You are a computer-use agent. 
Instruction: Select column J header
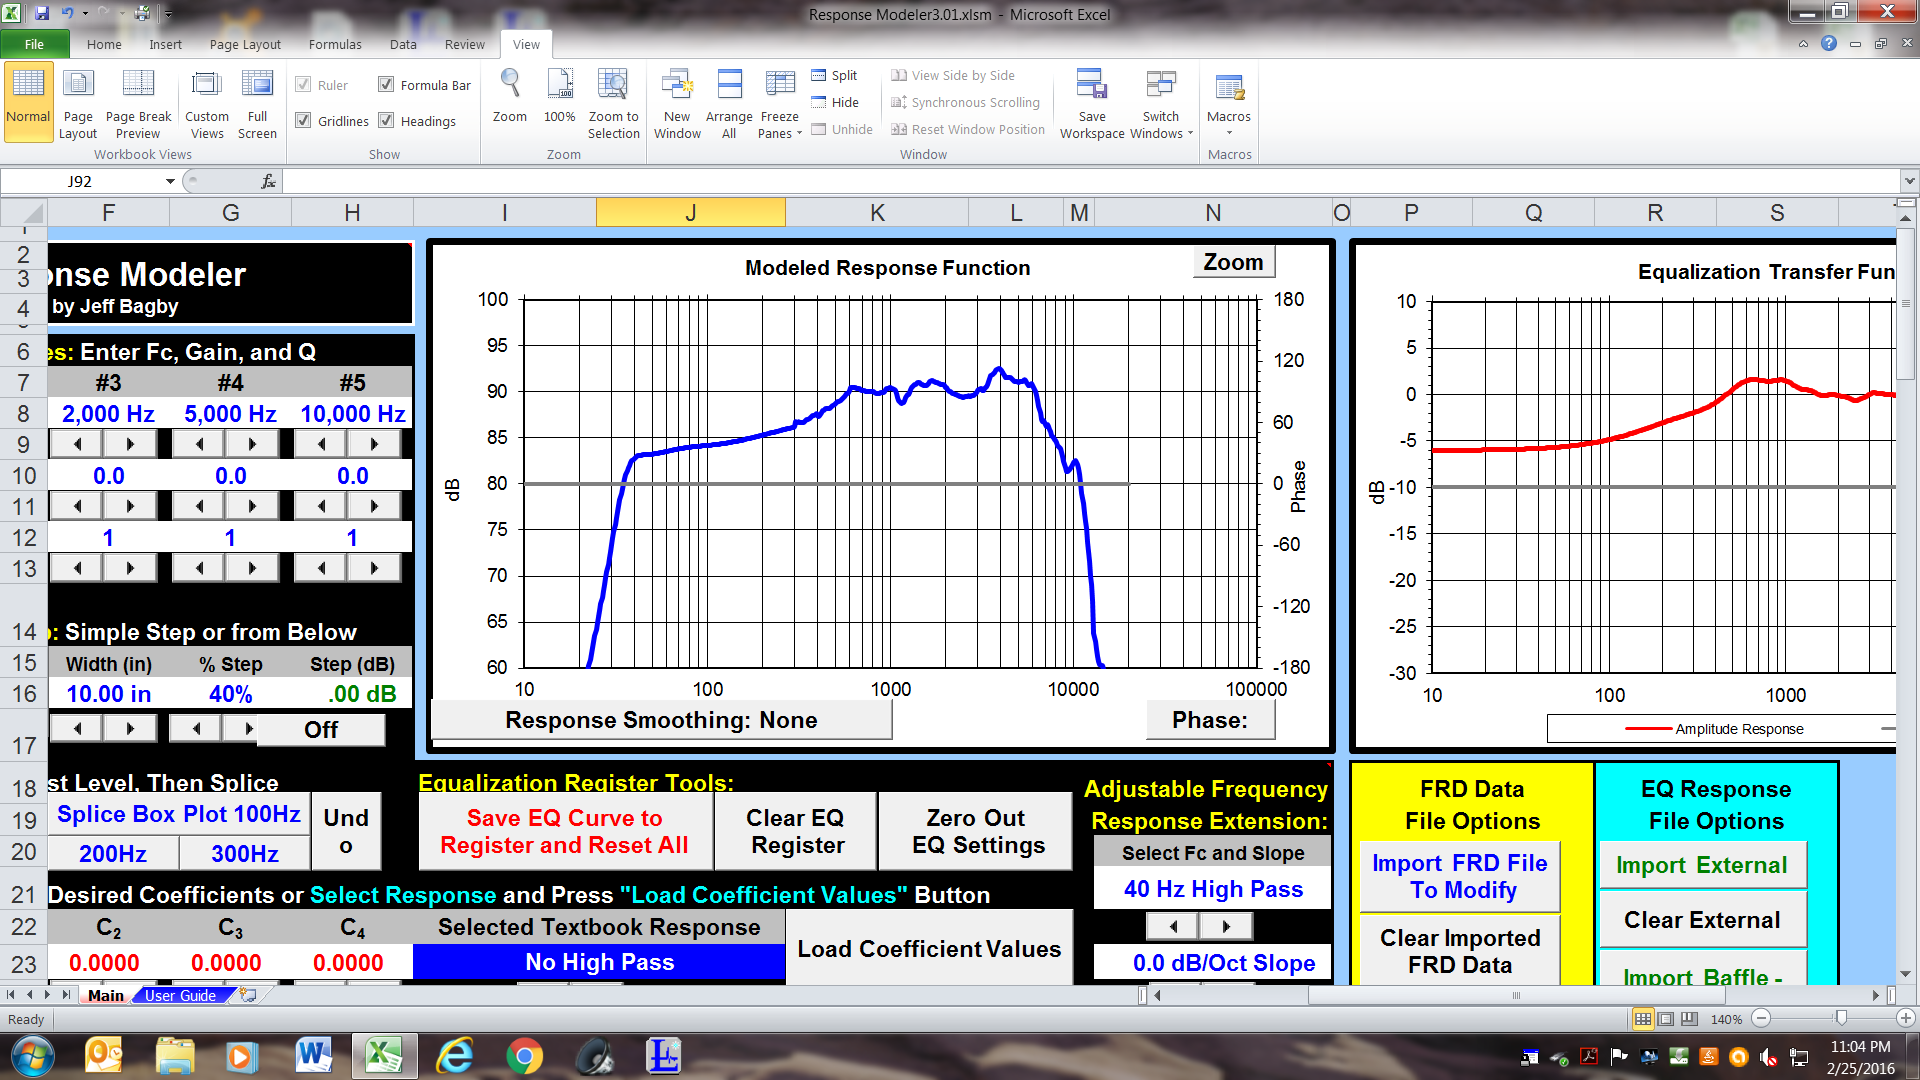[x=690, y=212]
